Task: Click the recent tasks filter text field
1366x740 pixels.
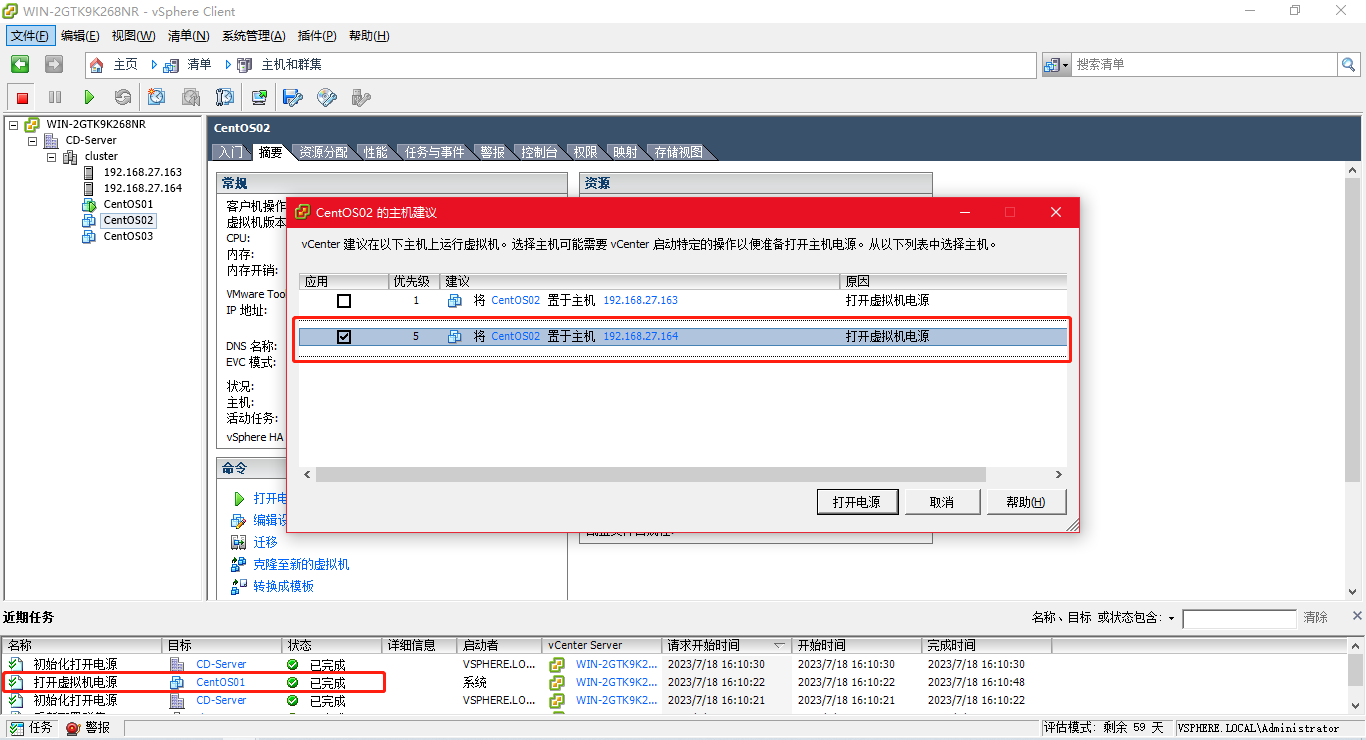Action: click(1239, 619)
